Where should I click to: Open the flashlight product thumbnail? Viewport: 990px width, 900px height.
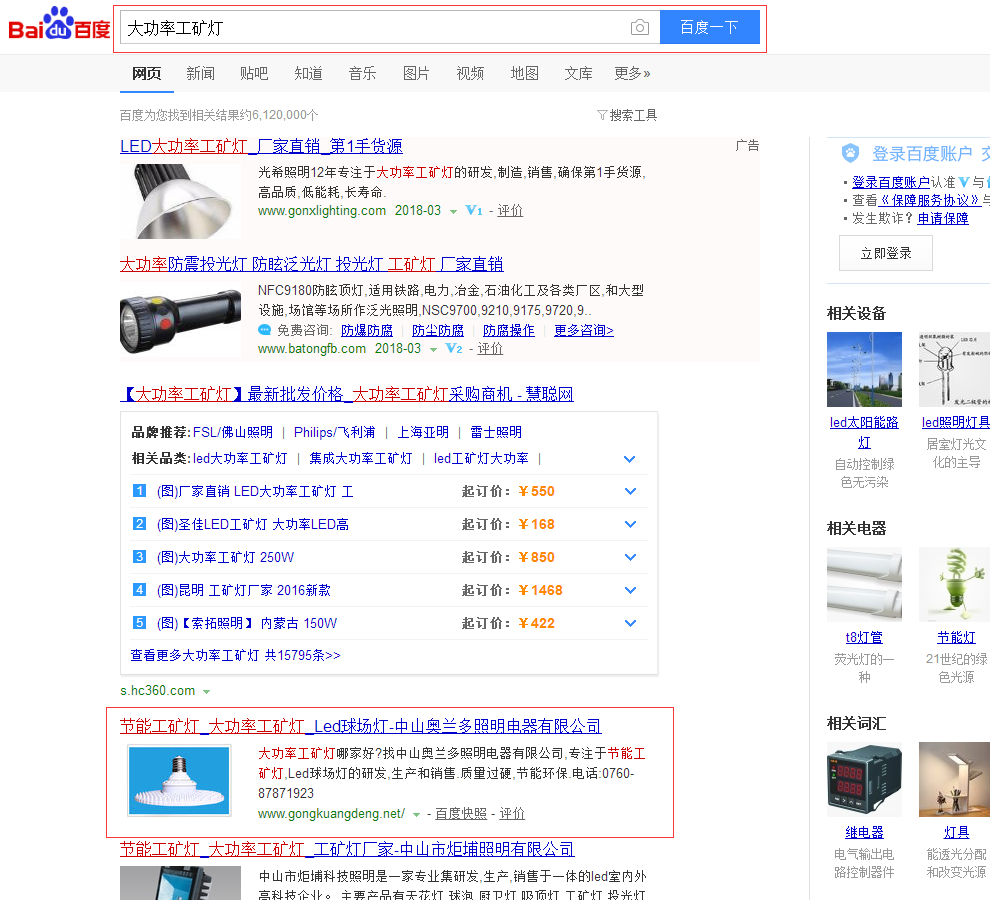180,321
